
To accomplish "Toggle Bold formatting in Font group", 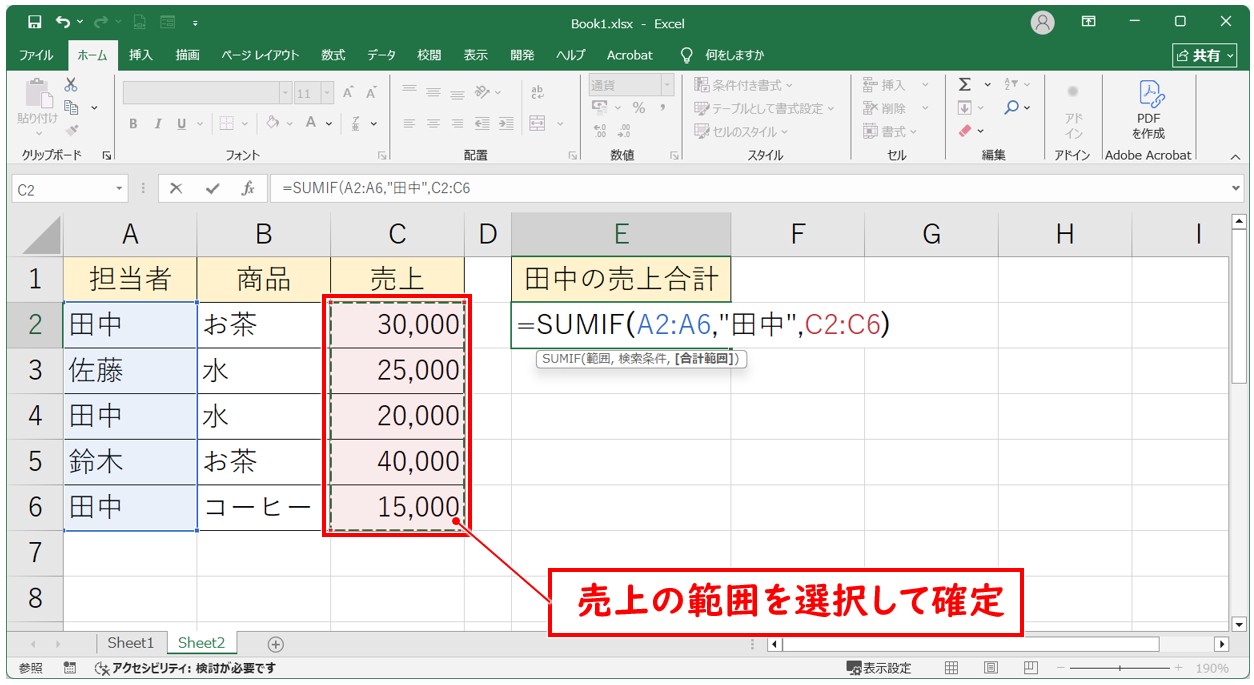I will (x=132, y=124).
